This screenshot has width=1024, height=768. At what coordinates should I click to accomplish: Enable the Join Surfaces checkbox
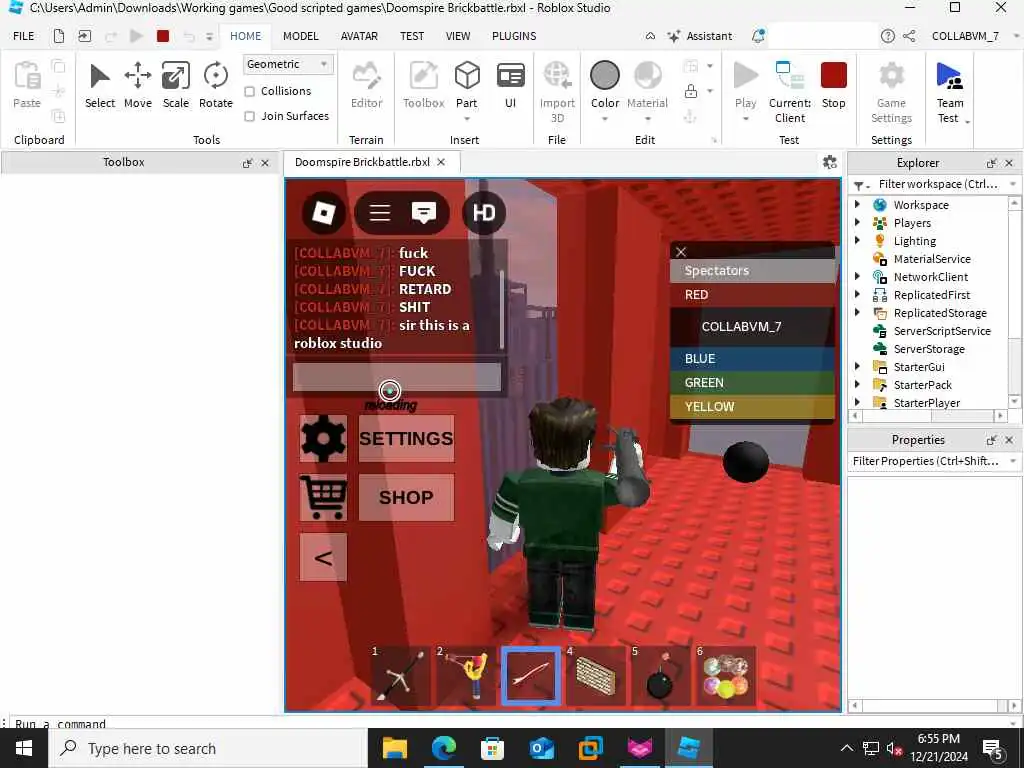[x=249, y=116]
